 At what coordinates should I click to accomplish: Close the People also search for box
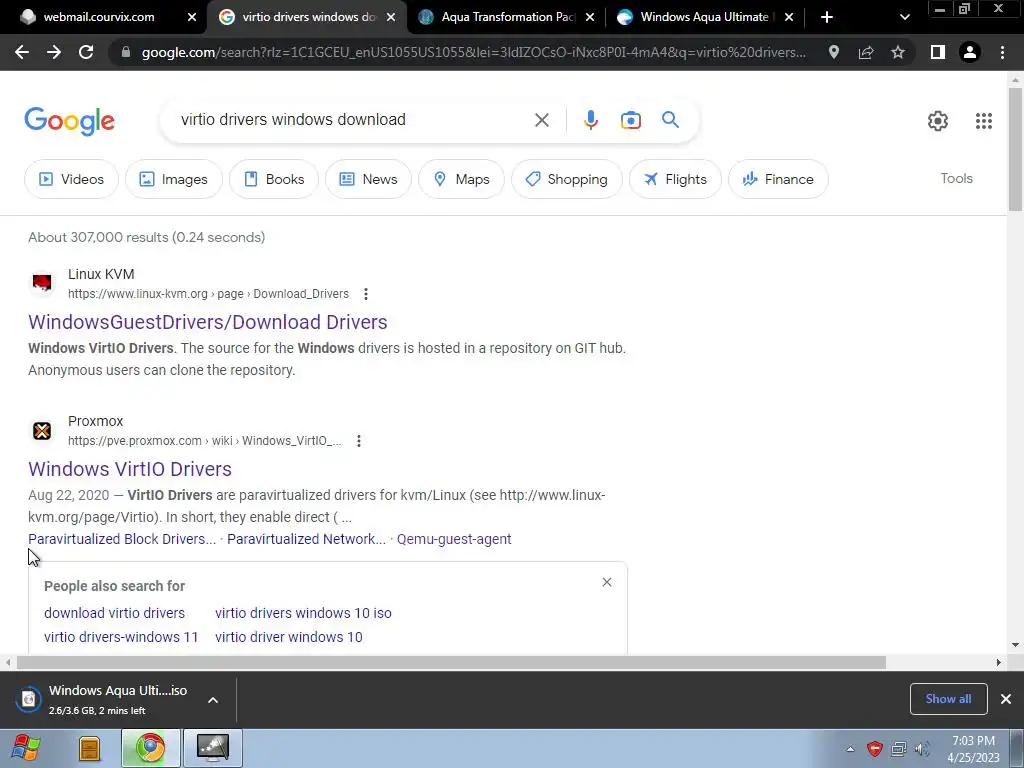coord(607,582)
